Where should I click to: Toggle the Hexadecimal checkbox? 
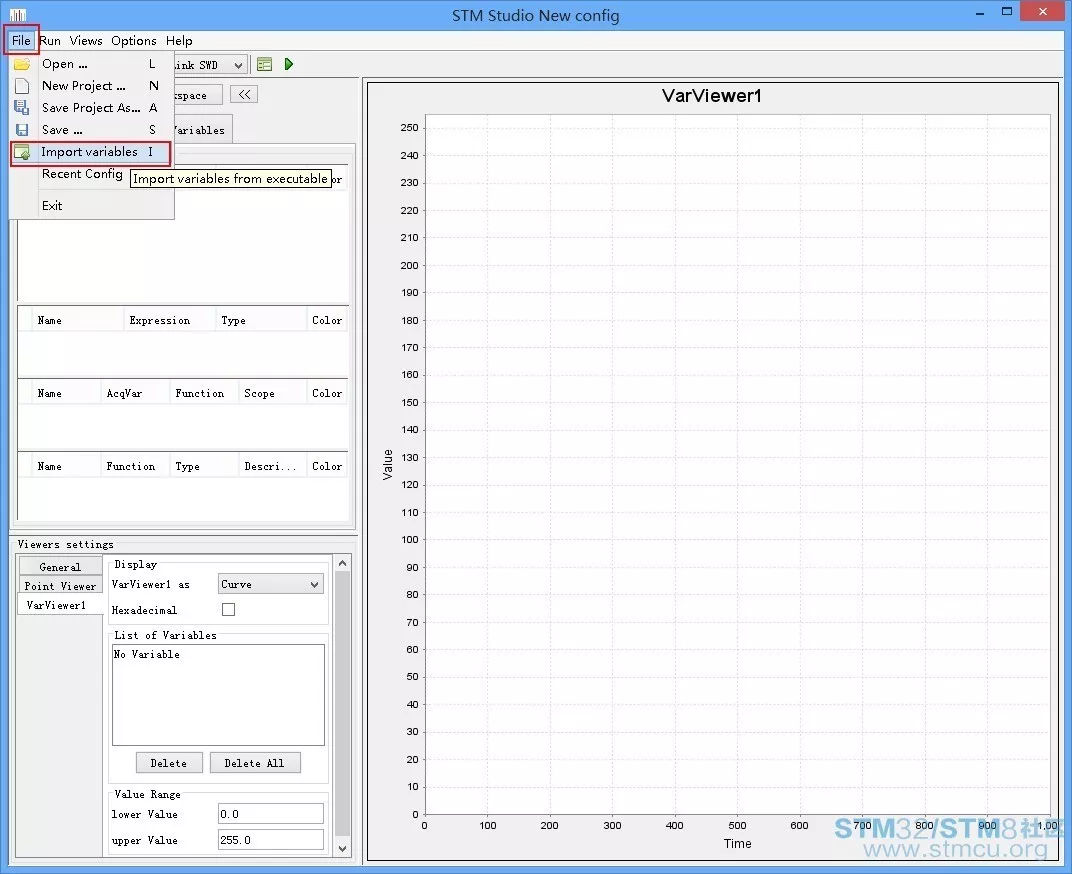[228, 609]
